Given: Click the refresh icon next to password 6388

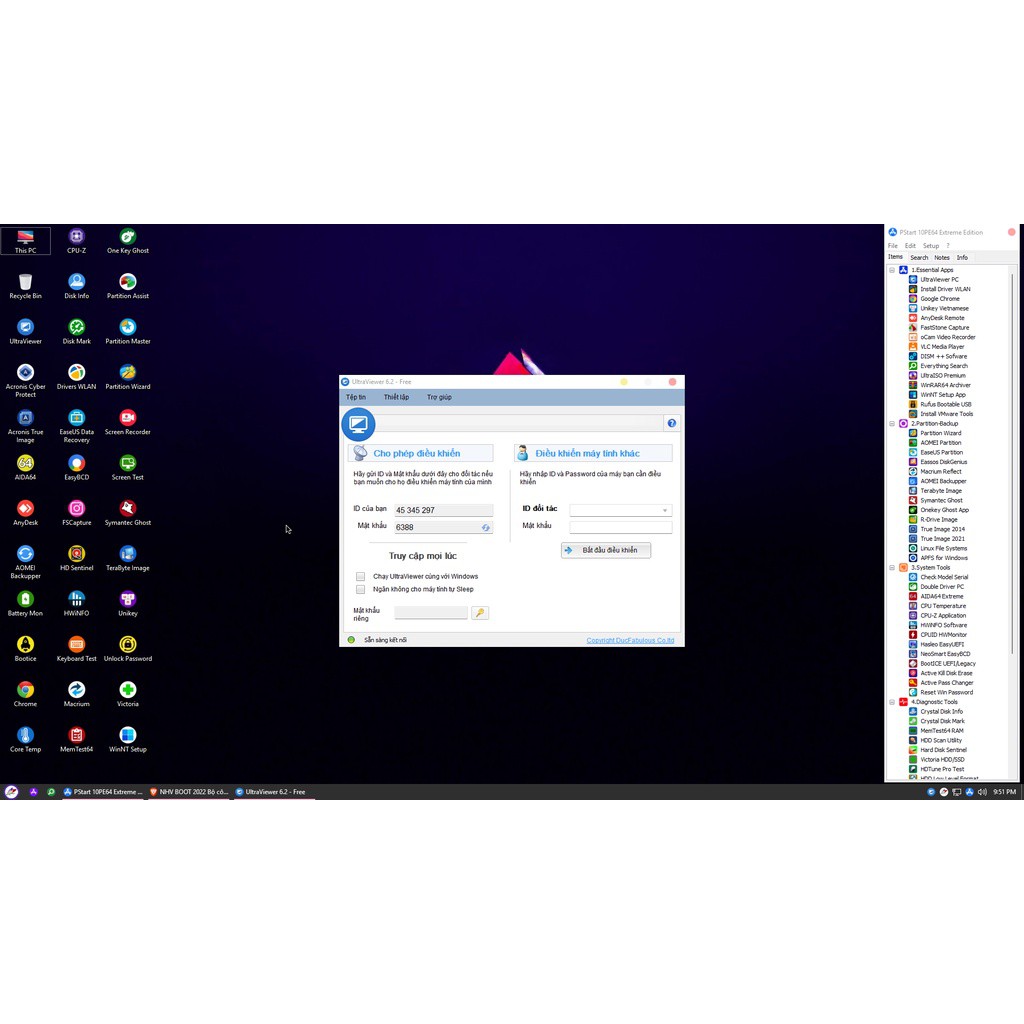Looking at the screenshot, I should coord(486,527).
